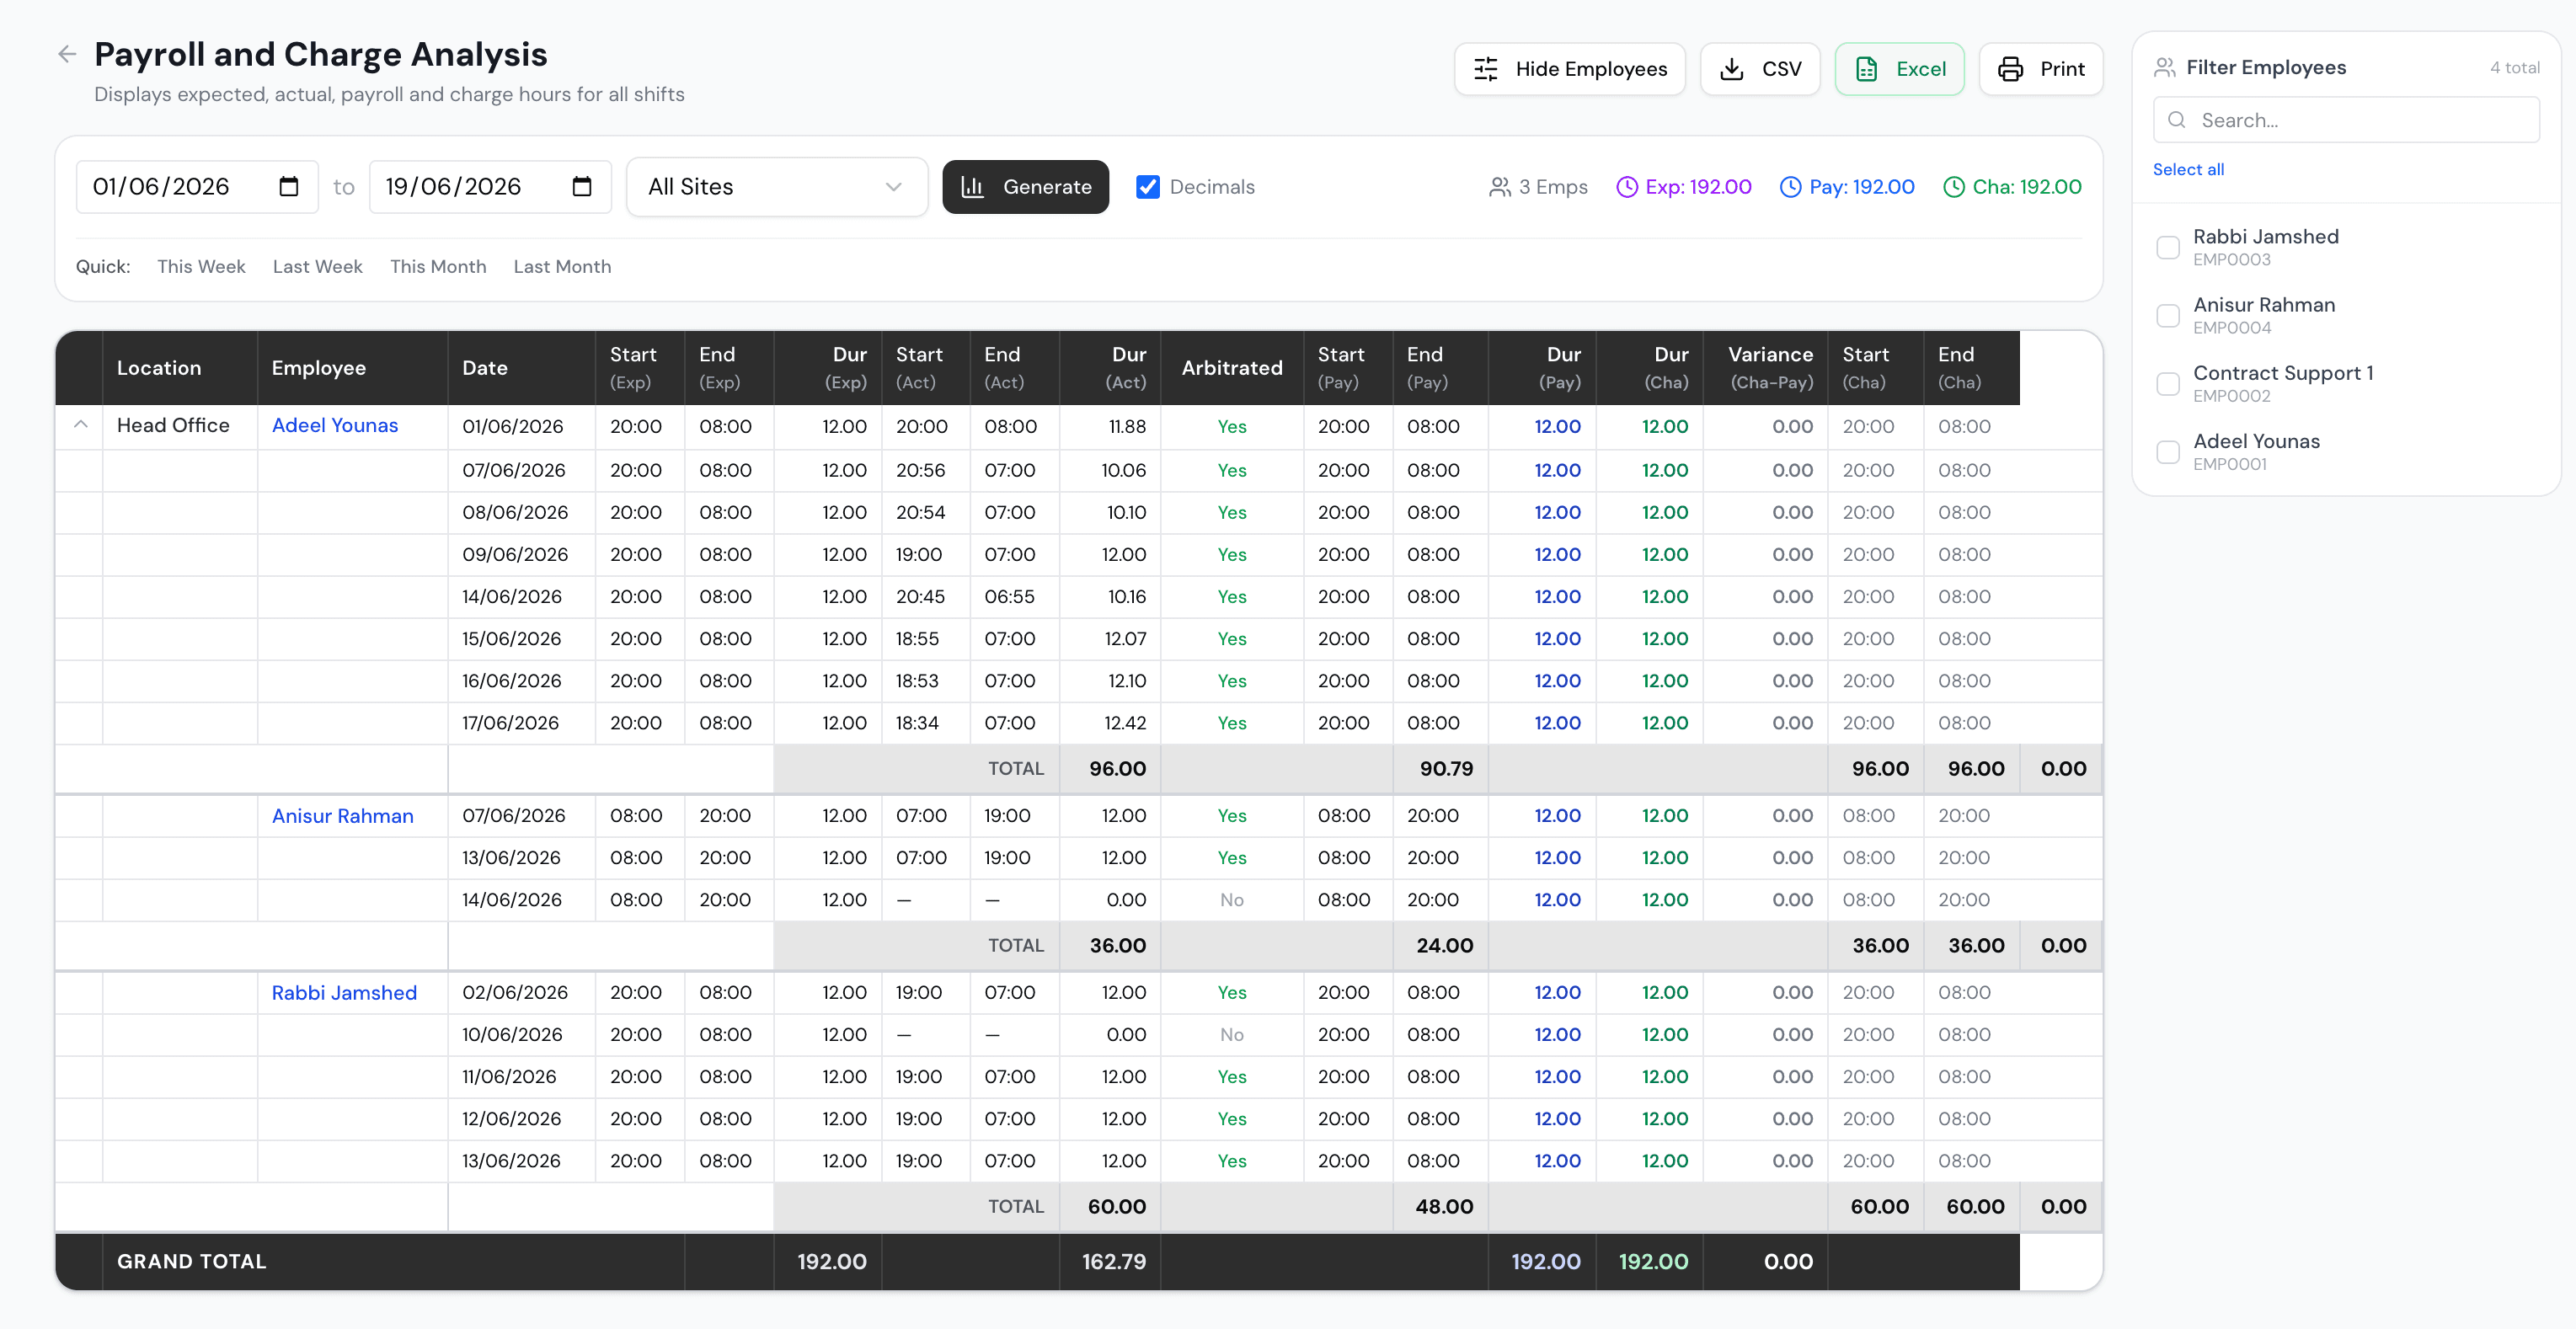Image resolution: width=2576 pixels, height=1329 pixels.
Task: Click the start date field 01/06/2026
Action: click(197, 187)
